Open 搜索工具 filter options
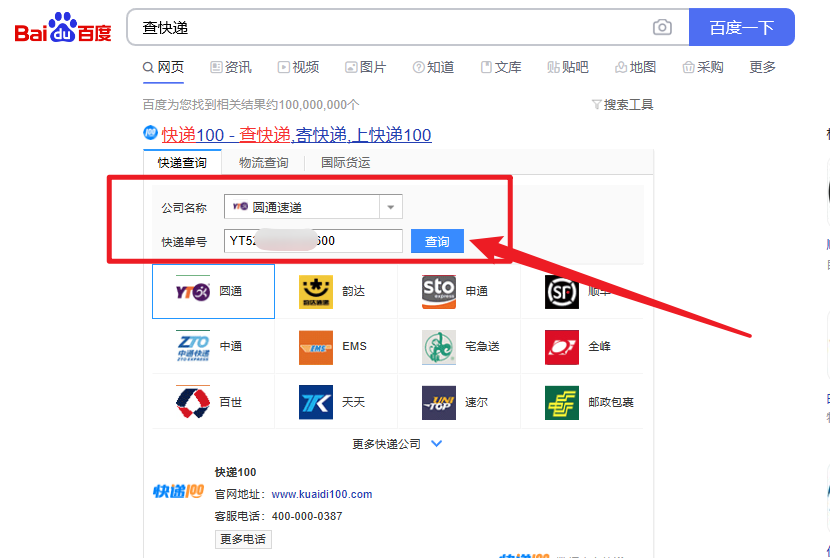 (622, 105)
